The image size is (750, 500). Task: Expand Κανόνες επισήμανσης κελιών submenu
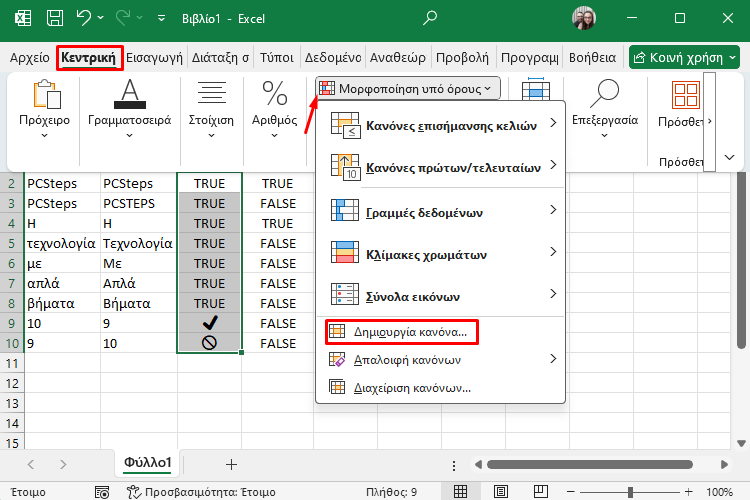point(441,125)
